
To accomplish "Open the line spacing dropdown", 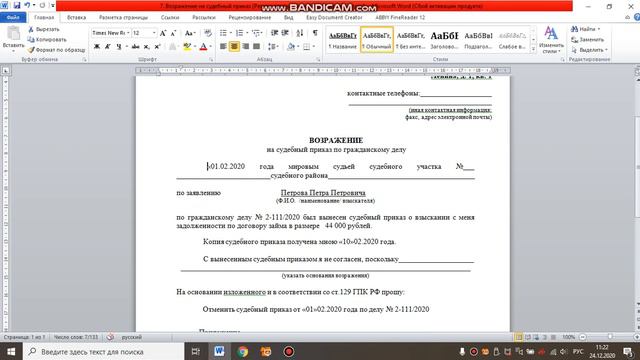I will click(274, 47).
